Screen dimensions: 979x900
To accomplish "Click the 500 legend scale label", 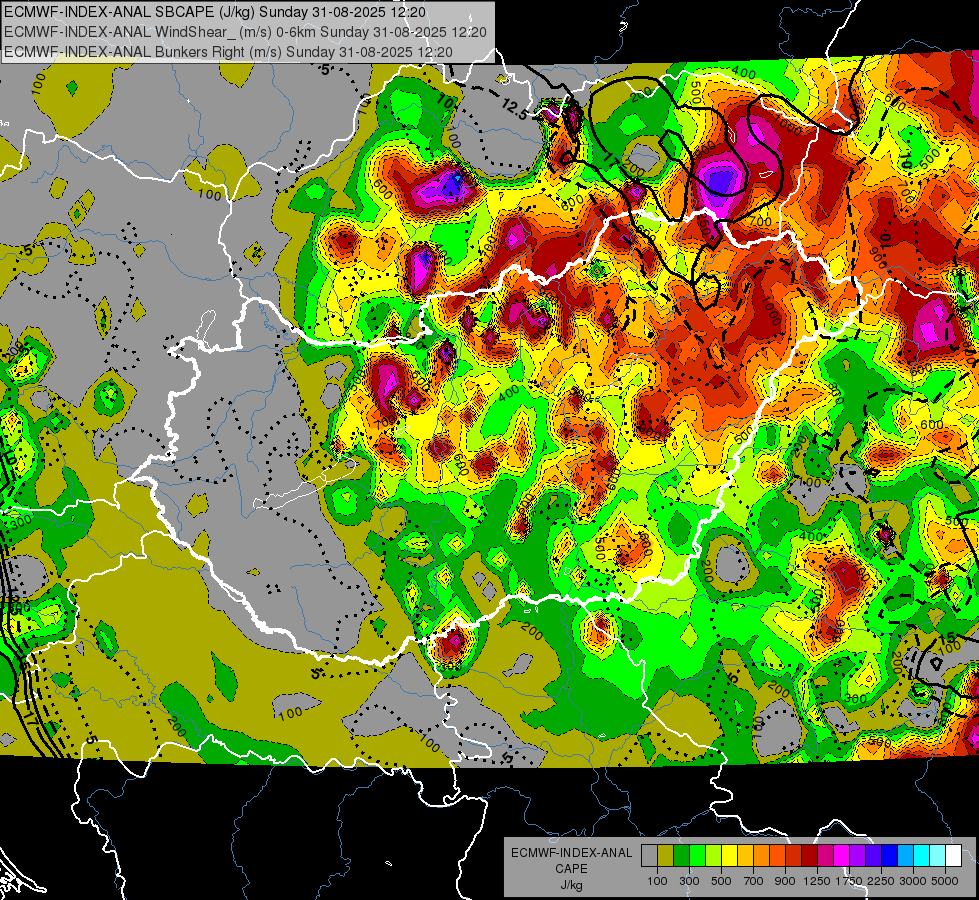I will tap(721, 881).
